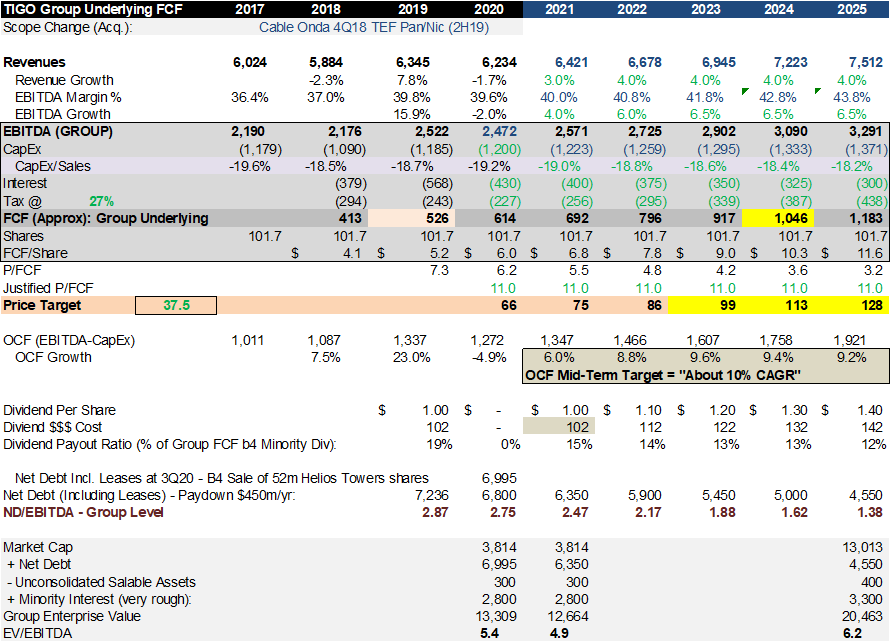The image size is (891, 643).
Task: Select the 2019 ND/EBITDA value 2.87
Action: coord(435,512)
